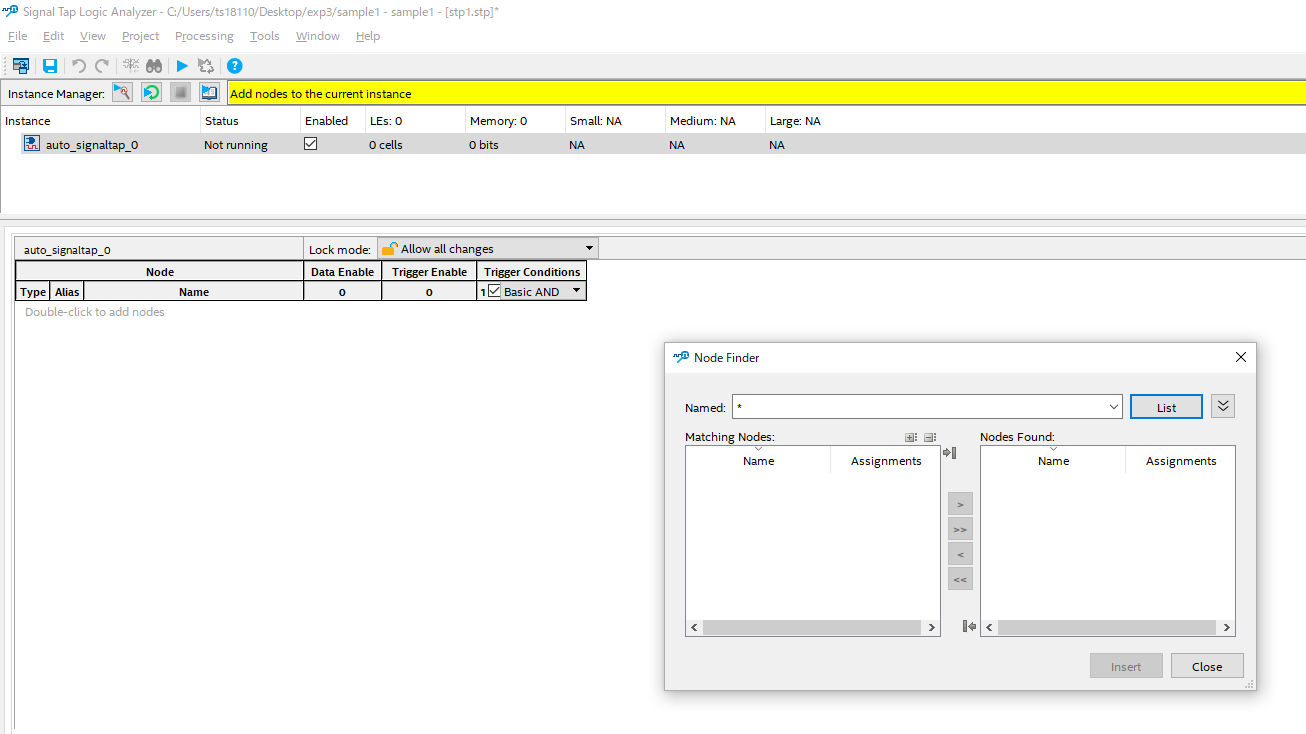Click the double left arrow << button

(960, 579)
